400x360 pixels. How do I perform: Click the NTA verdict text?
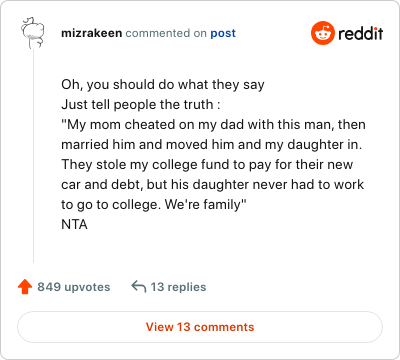[x=74, y=225]
